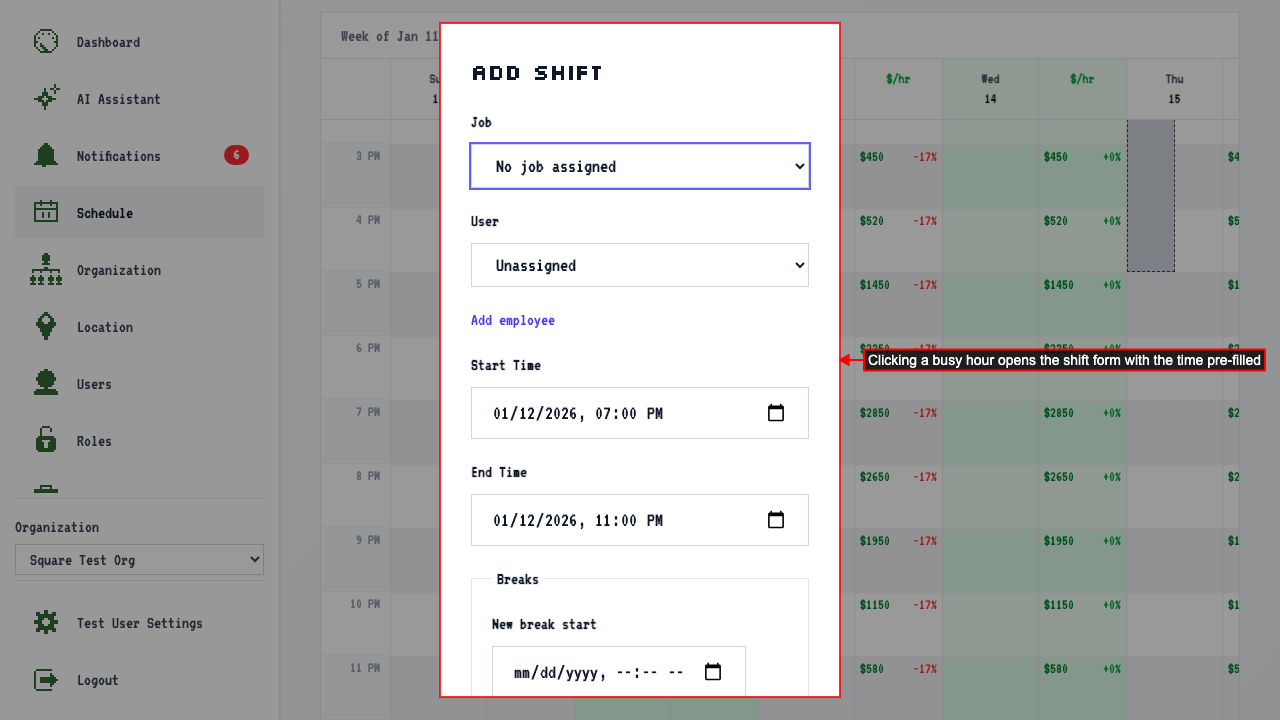Click the End Time date field
Viewport: 1280px width, 720px height.
[640, 520]
